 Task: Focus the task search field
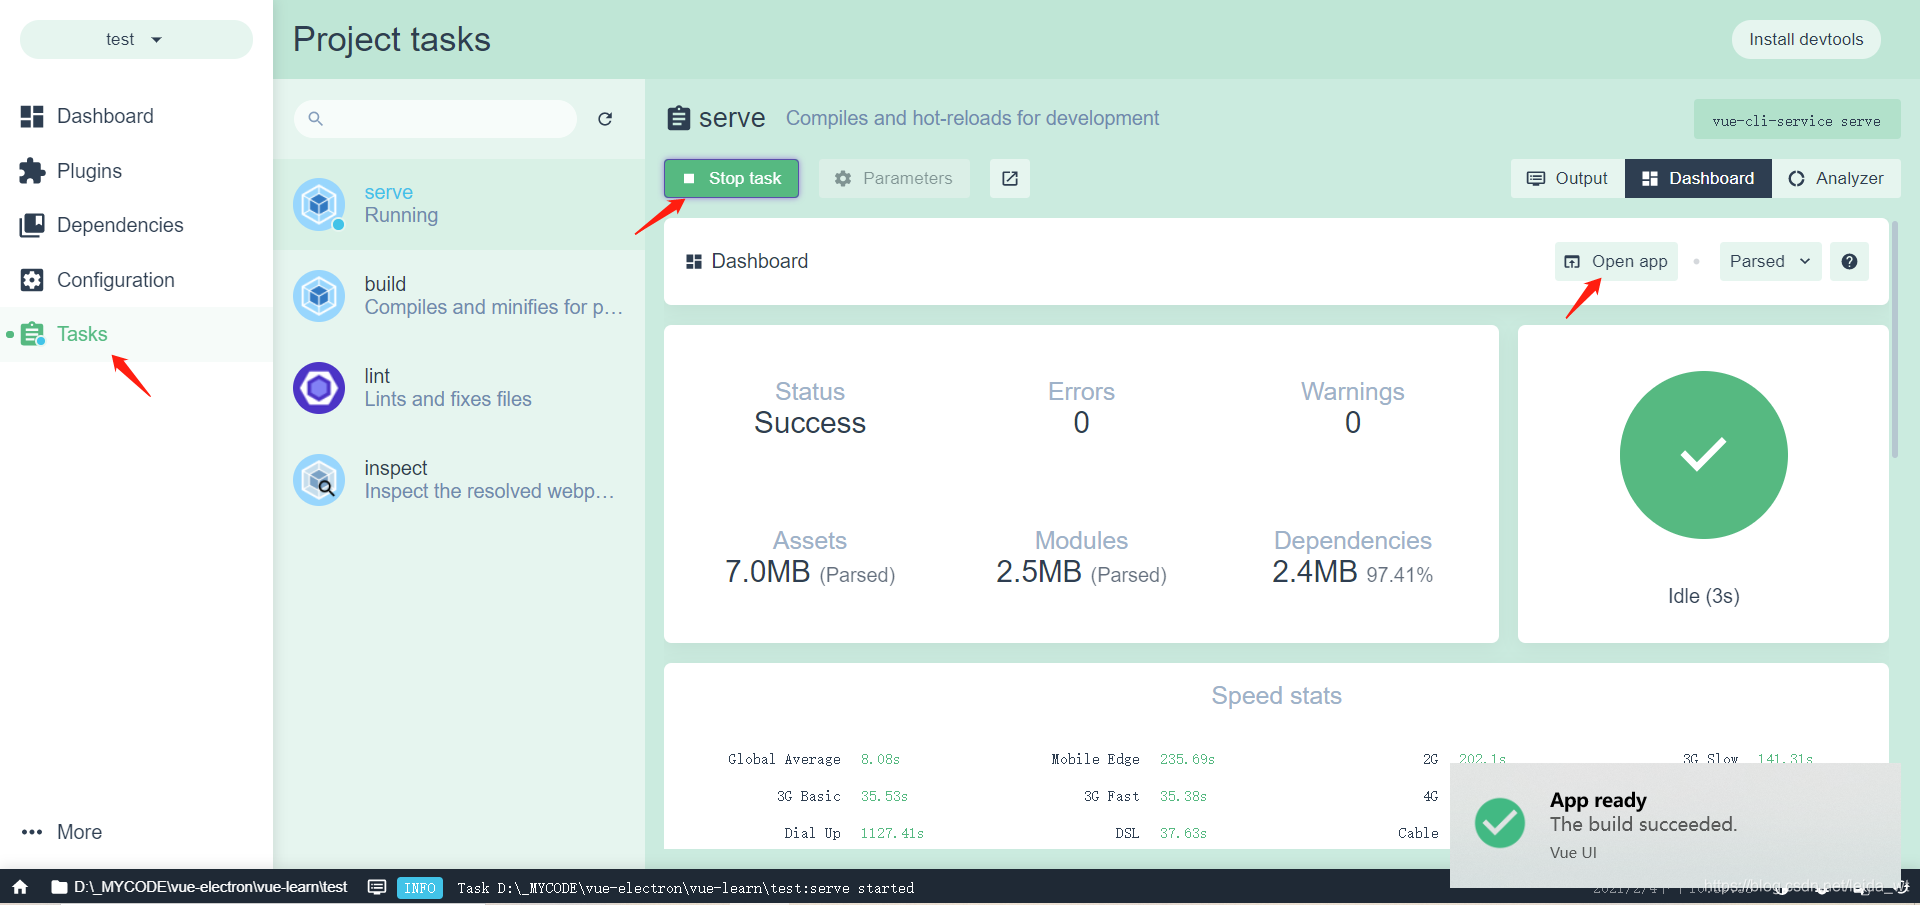pos(435,119)
